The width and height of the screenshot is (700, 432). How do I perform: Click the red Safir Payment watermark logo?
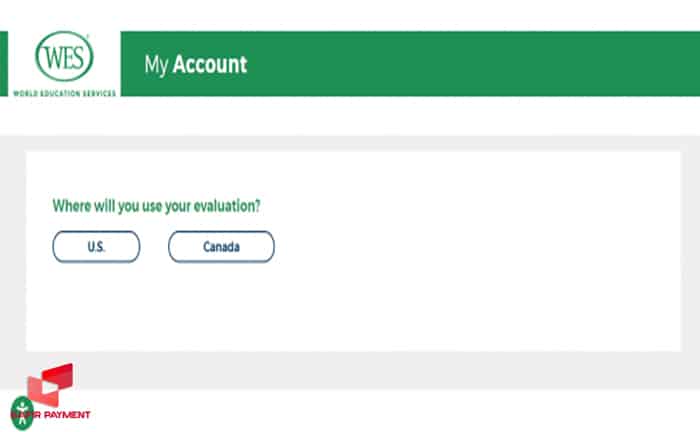tap(55, 385)
